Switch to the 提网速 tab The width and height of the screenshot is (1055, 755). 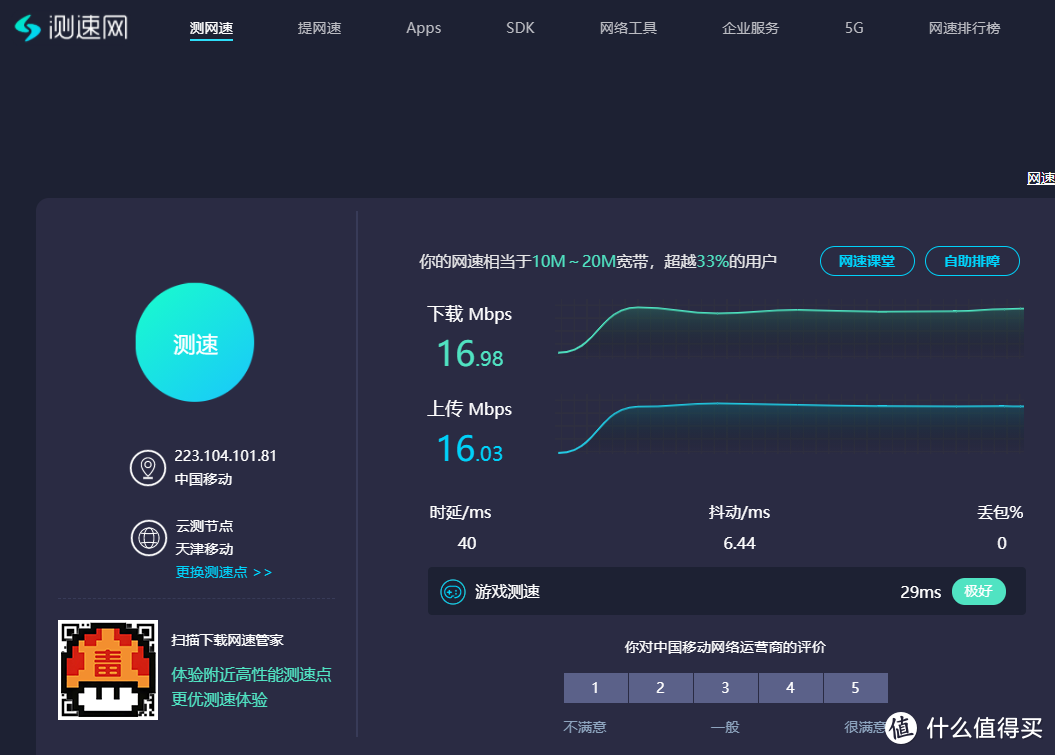(x=319, y=28)
